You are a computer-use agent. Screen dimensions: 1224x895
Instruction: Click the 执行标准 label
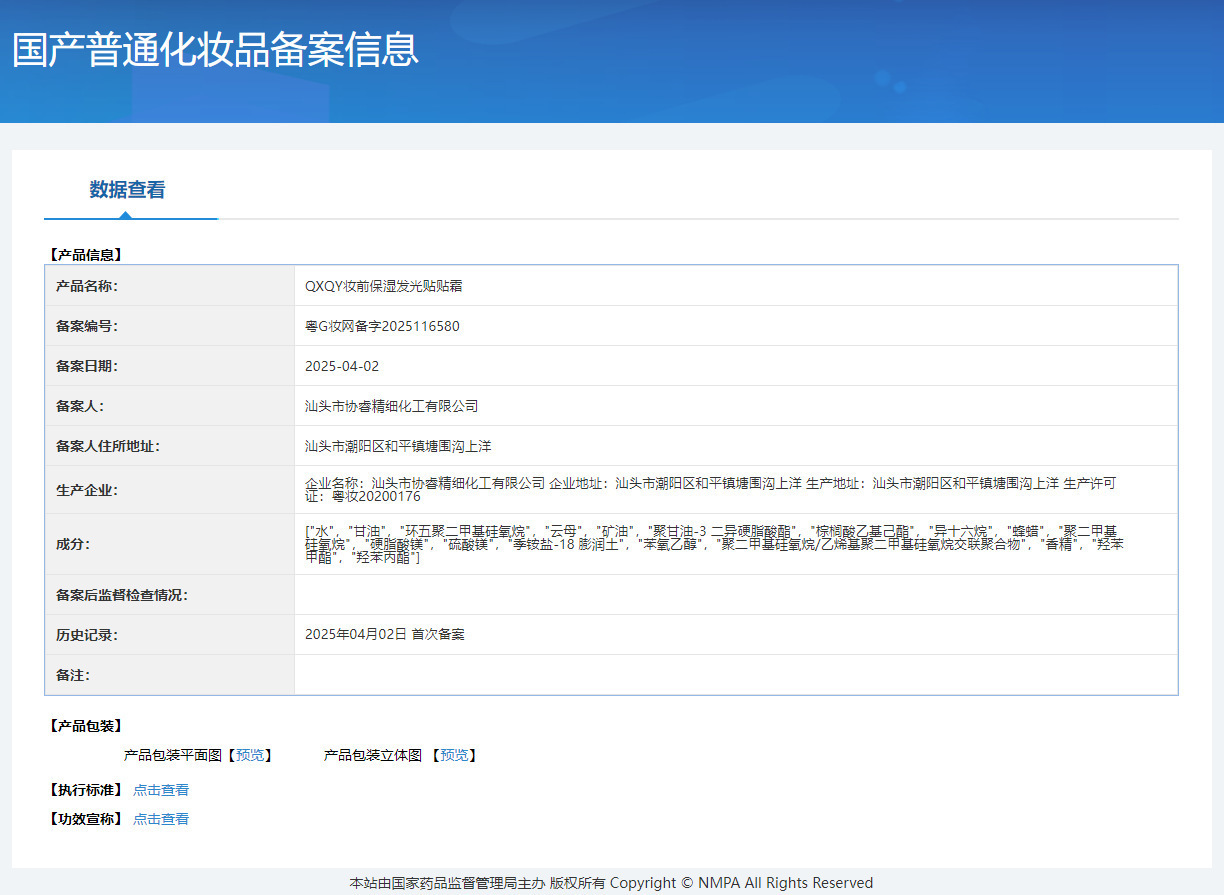click(x=85, y=790)
